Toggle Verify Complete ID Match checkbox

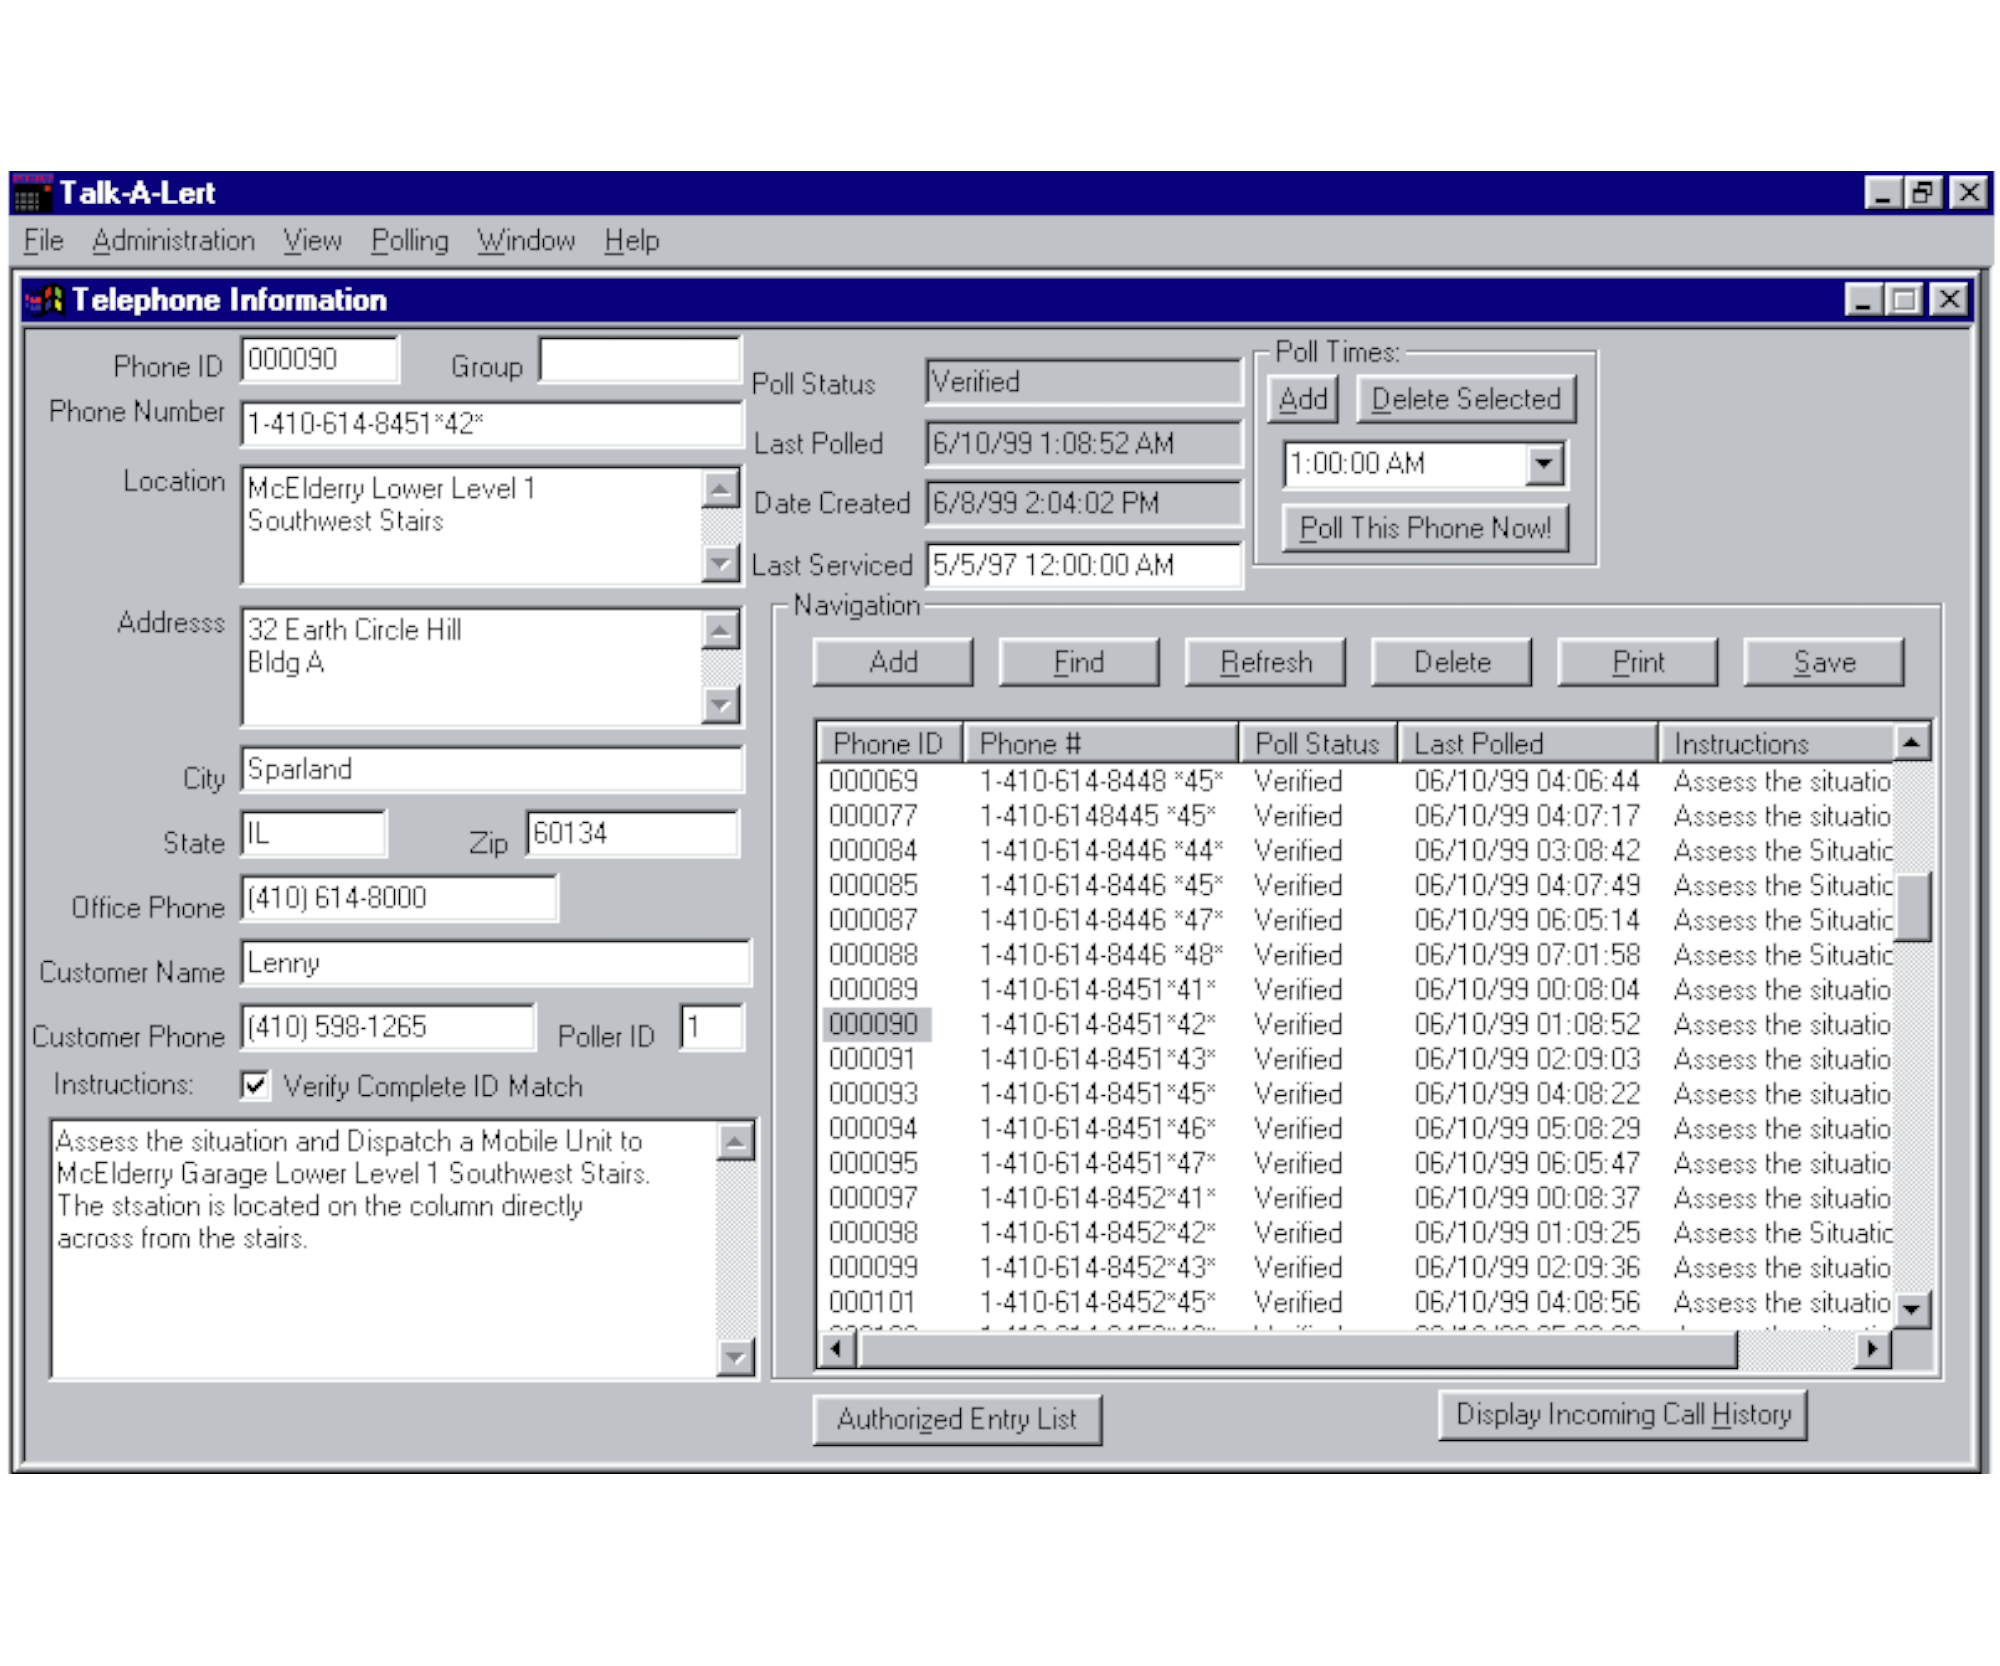tap(256, 1086)
